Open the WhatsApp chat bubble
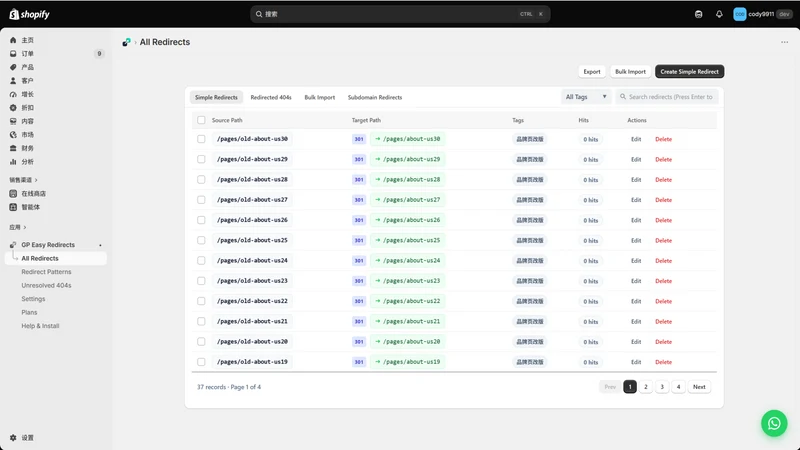This screenshot has width=800, height=450. 774,423
